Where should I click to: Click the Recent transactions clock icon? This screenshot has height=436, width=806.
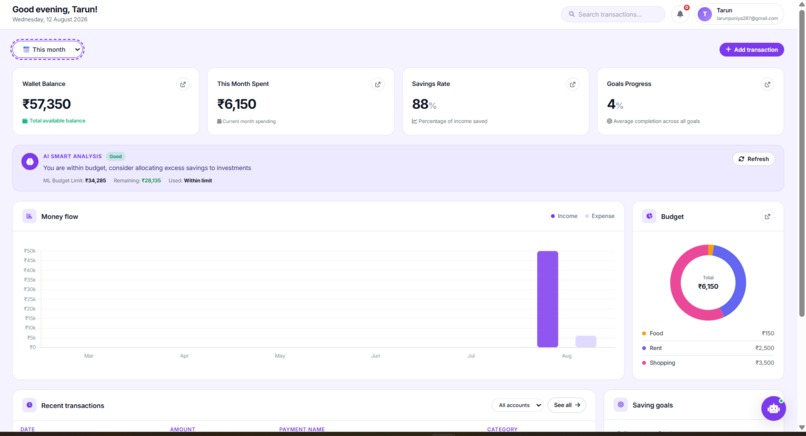coord(29,405)
